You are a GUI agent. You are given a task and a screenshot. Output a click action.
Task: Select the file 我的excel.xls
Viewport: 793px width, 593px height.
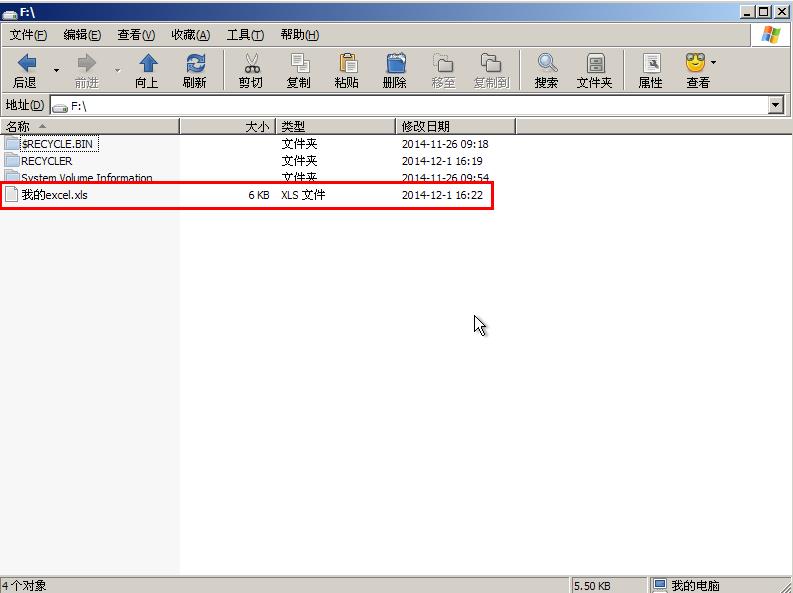[54, 195]
